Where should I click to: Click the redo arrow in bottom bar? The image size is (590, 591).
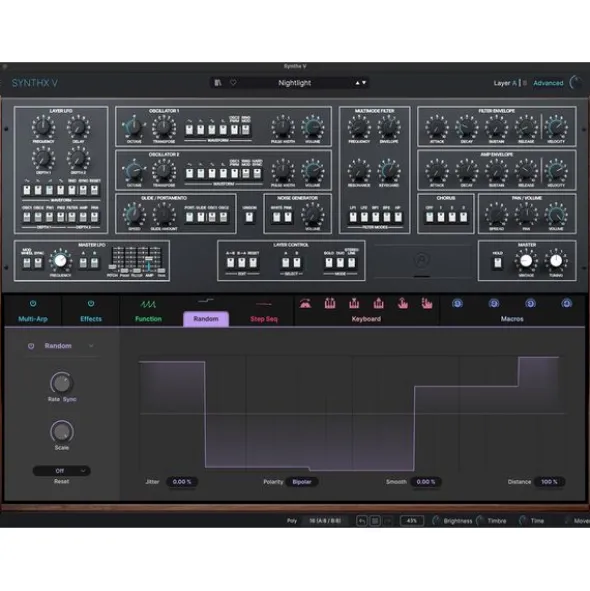click(x=388, y=521)
